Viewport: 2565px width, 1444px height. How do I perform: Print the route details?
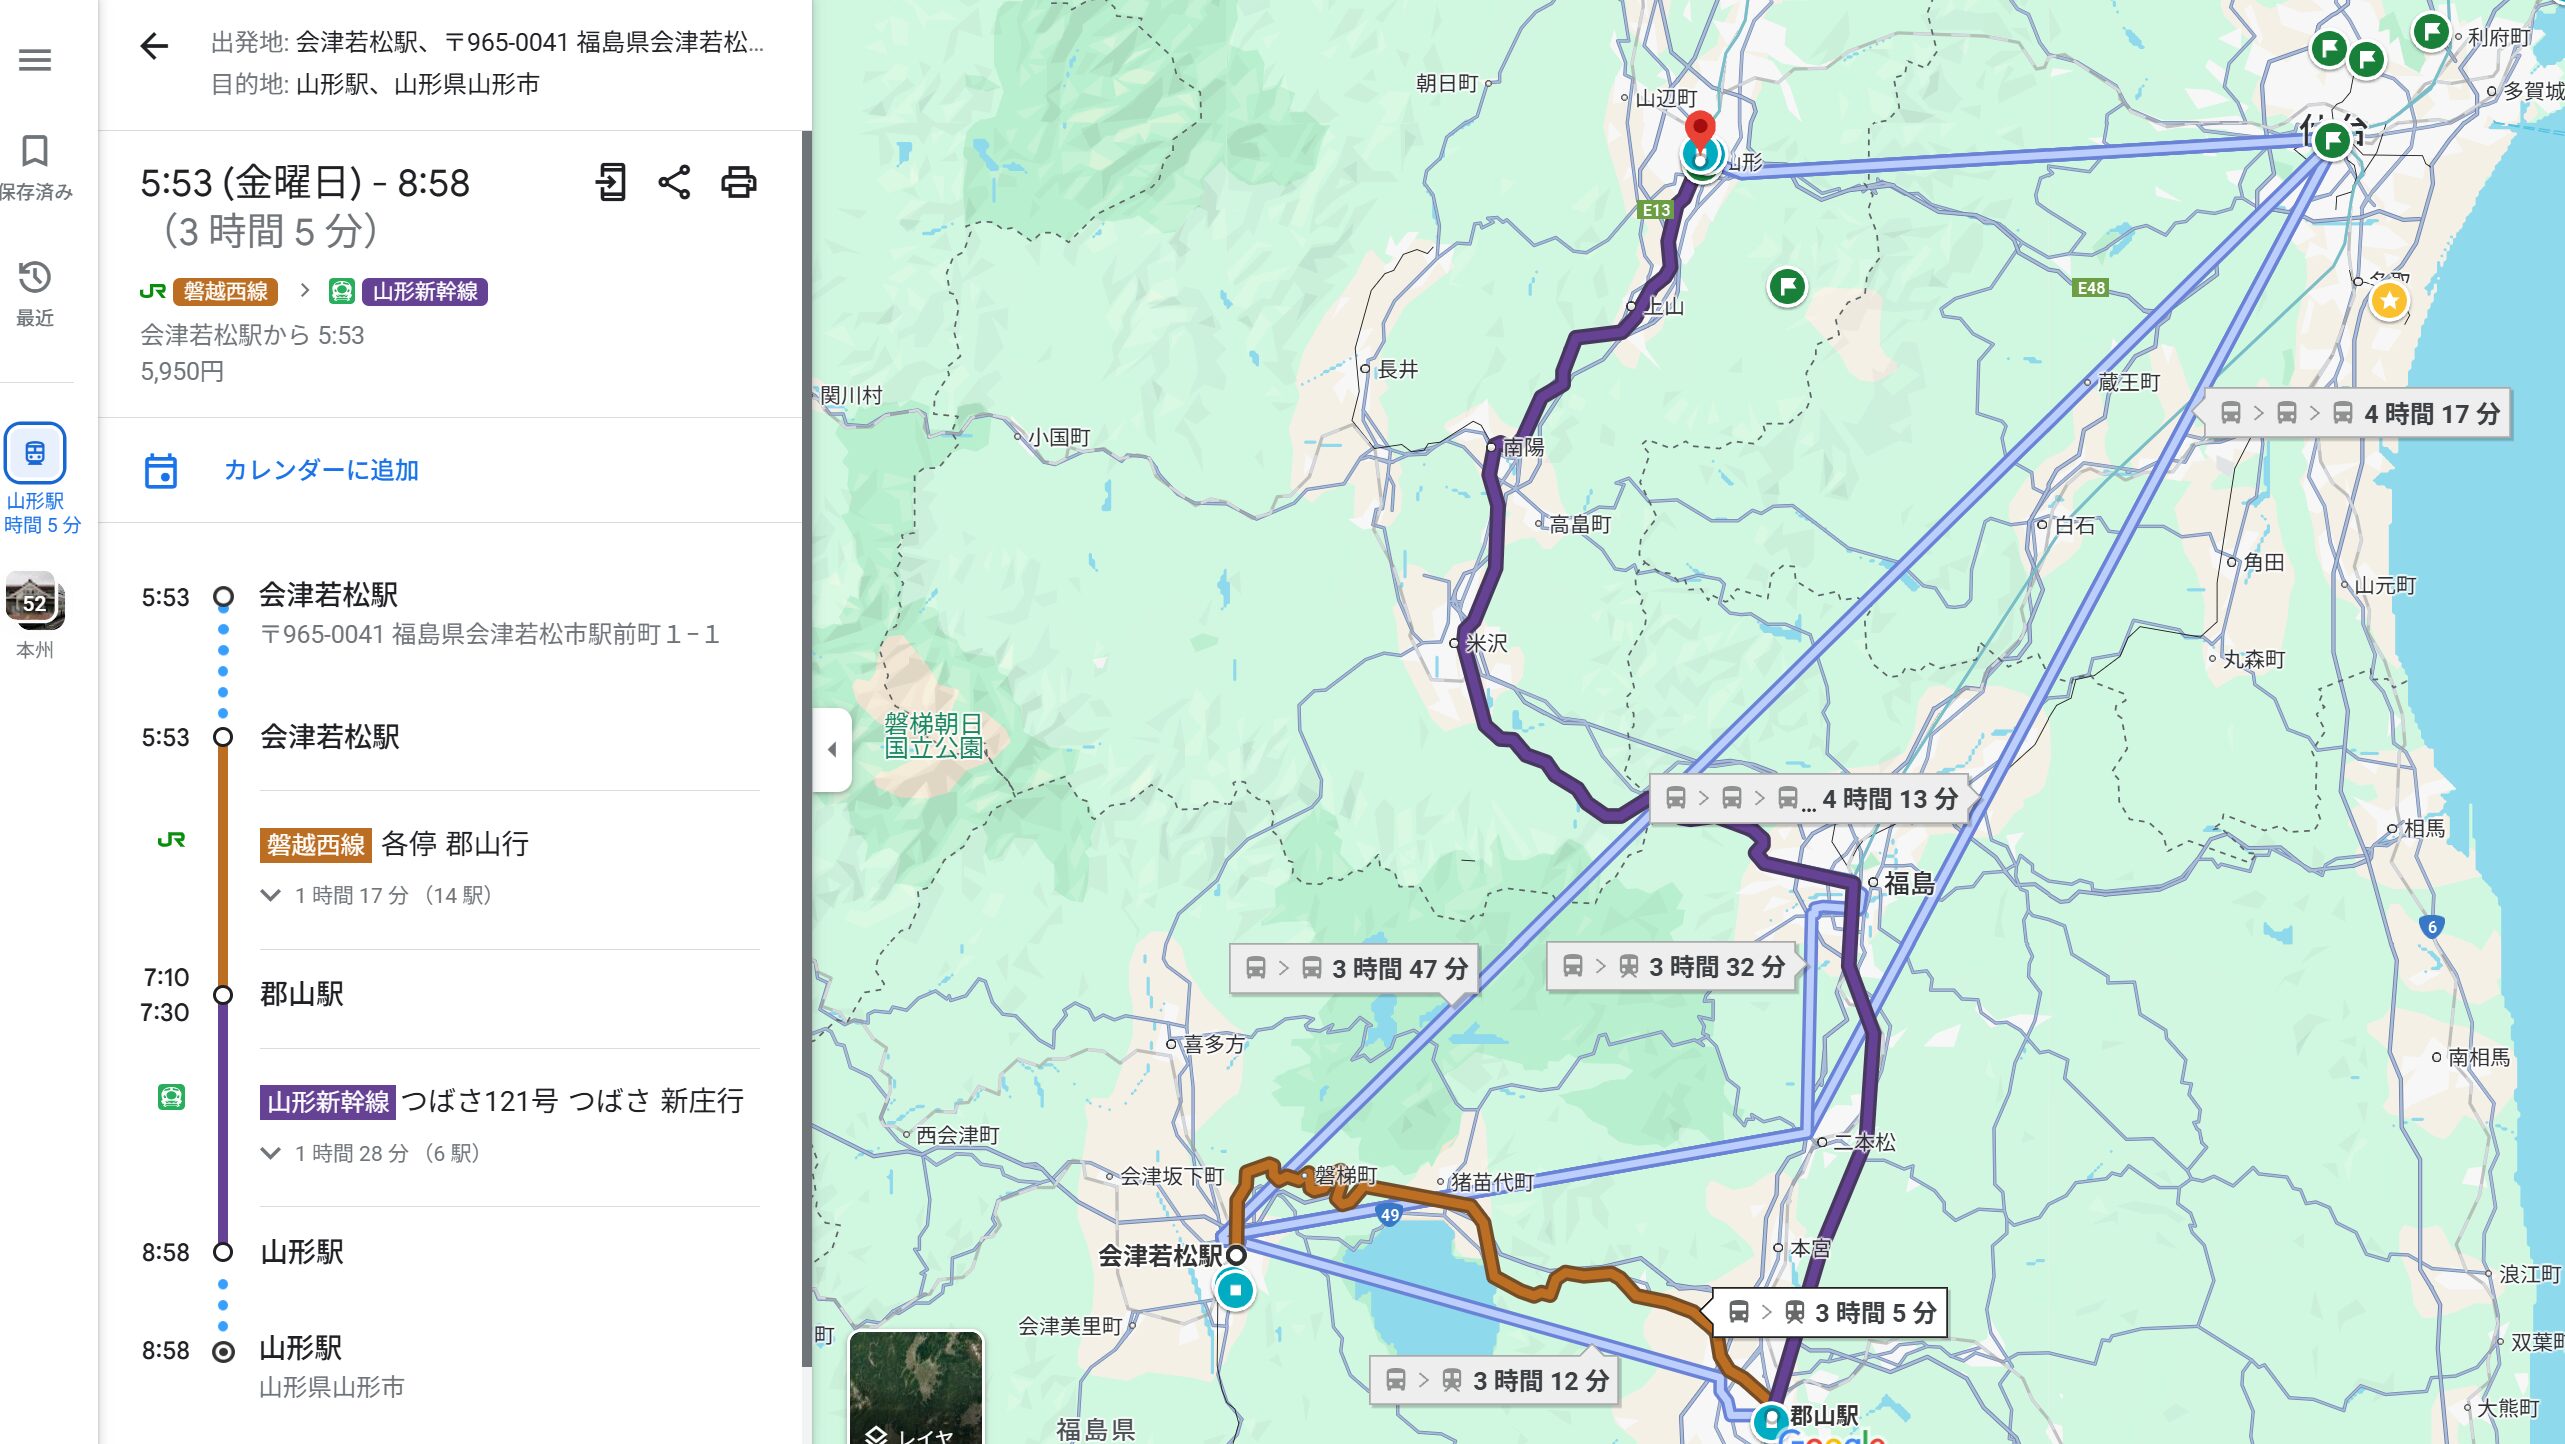pyautogui.click(x=739, y=182)
